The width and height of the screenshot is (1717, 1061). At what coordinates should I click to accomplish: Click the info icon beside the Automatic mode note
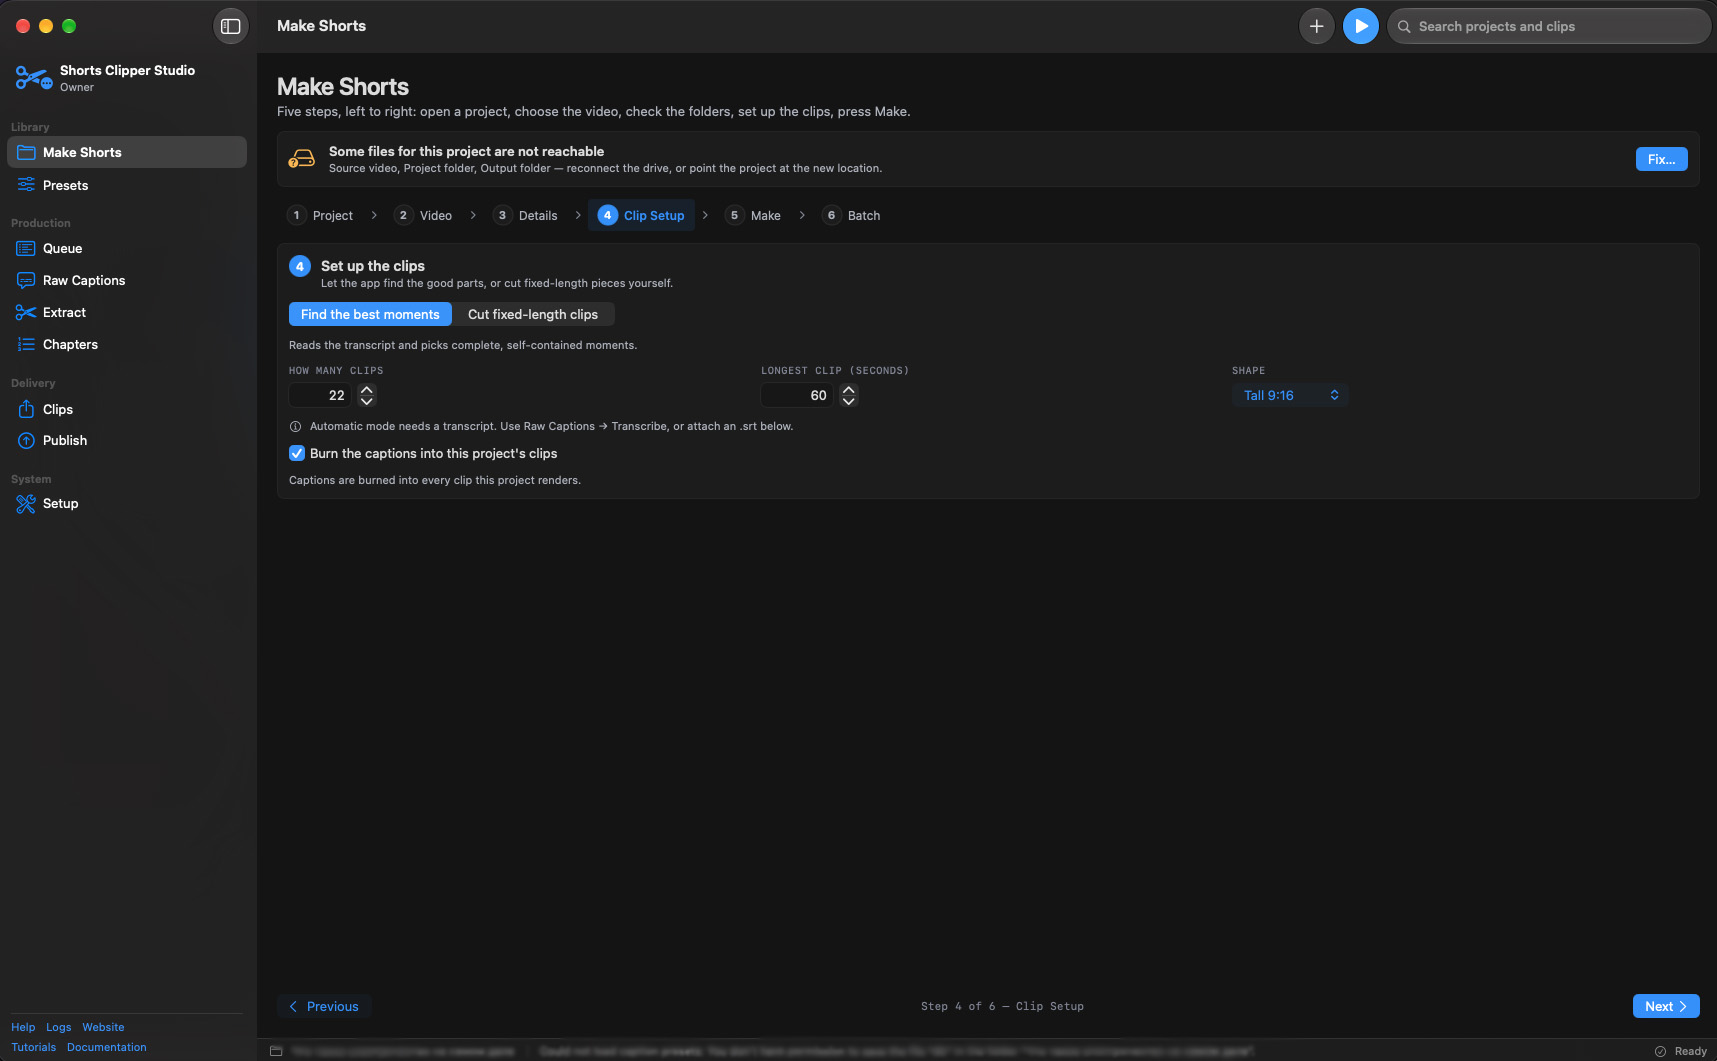[x=295, y=426]
